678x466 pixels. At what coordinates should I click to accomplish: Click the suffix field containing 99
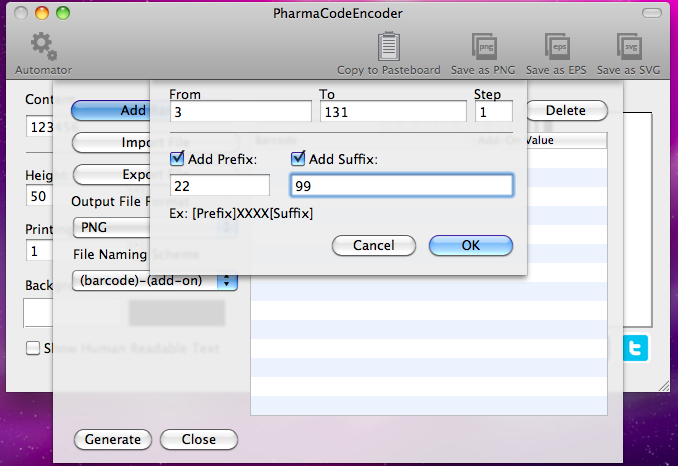point(402,186)
